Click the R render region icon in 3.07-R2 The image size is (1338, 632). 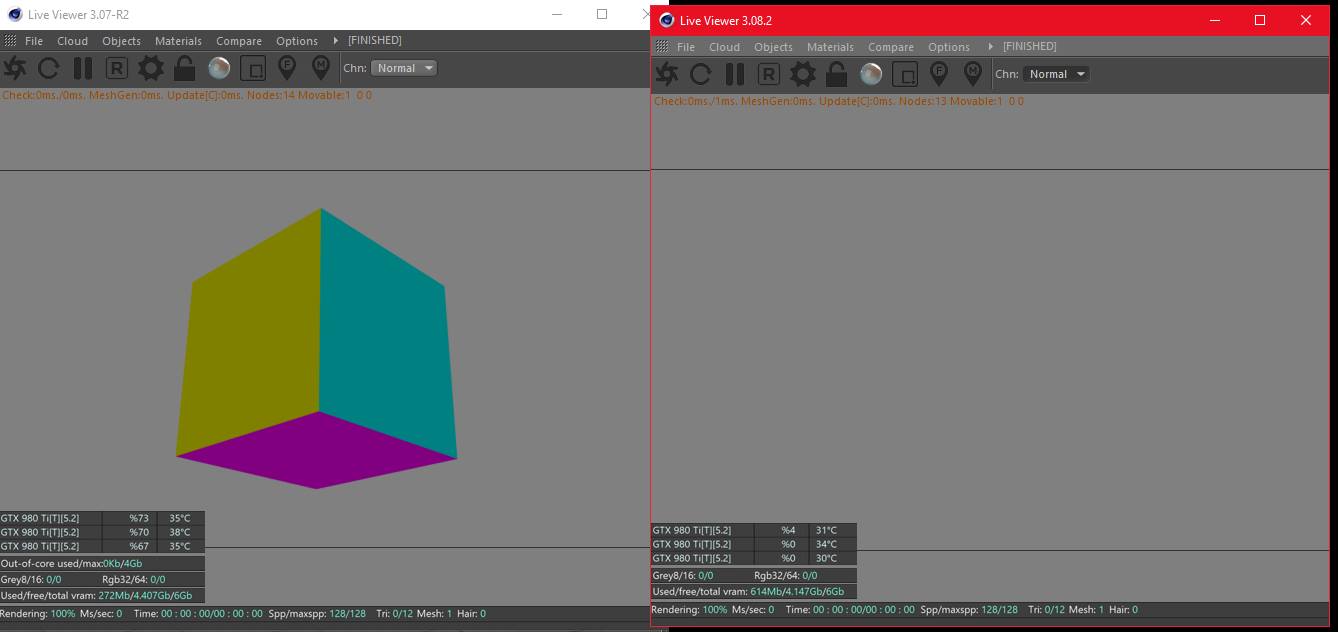117,68
